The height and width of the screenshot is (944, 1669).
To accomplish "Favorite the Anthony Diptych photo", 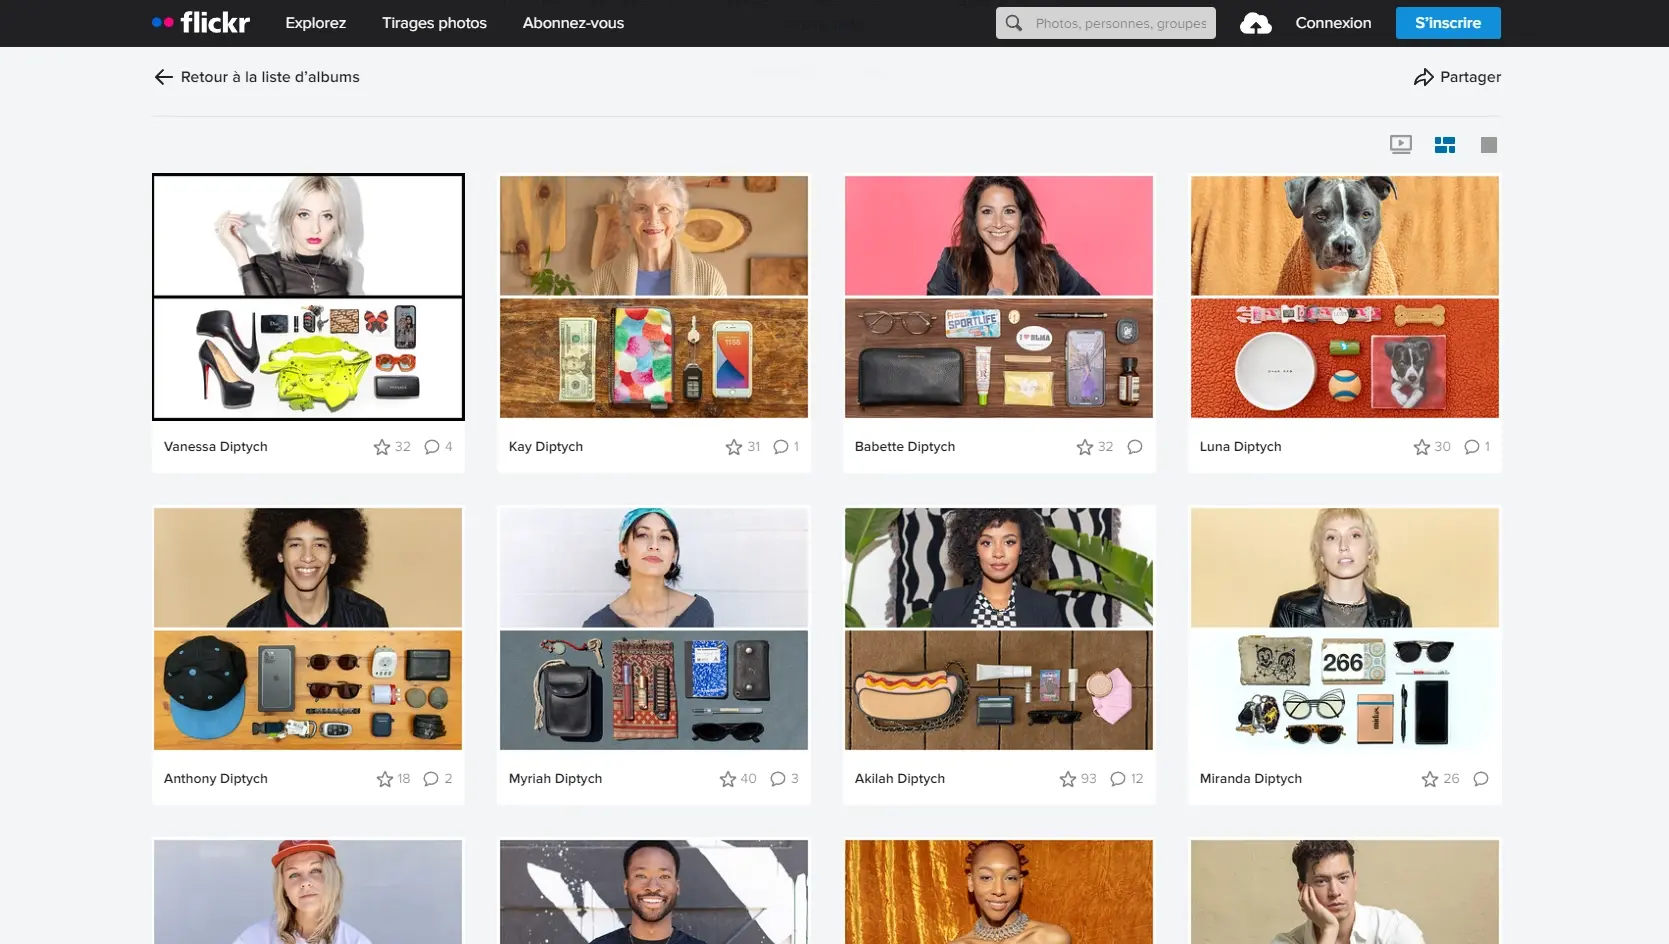I will tap(385, 779).
